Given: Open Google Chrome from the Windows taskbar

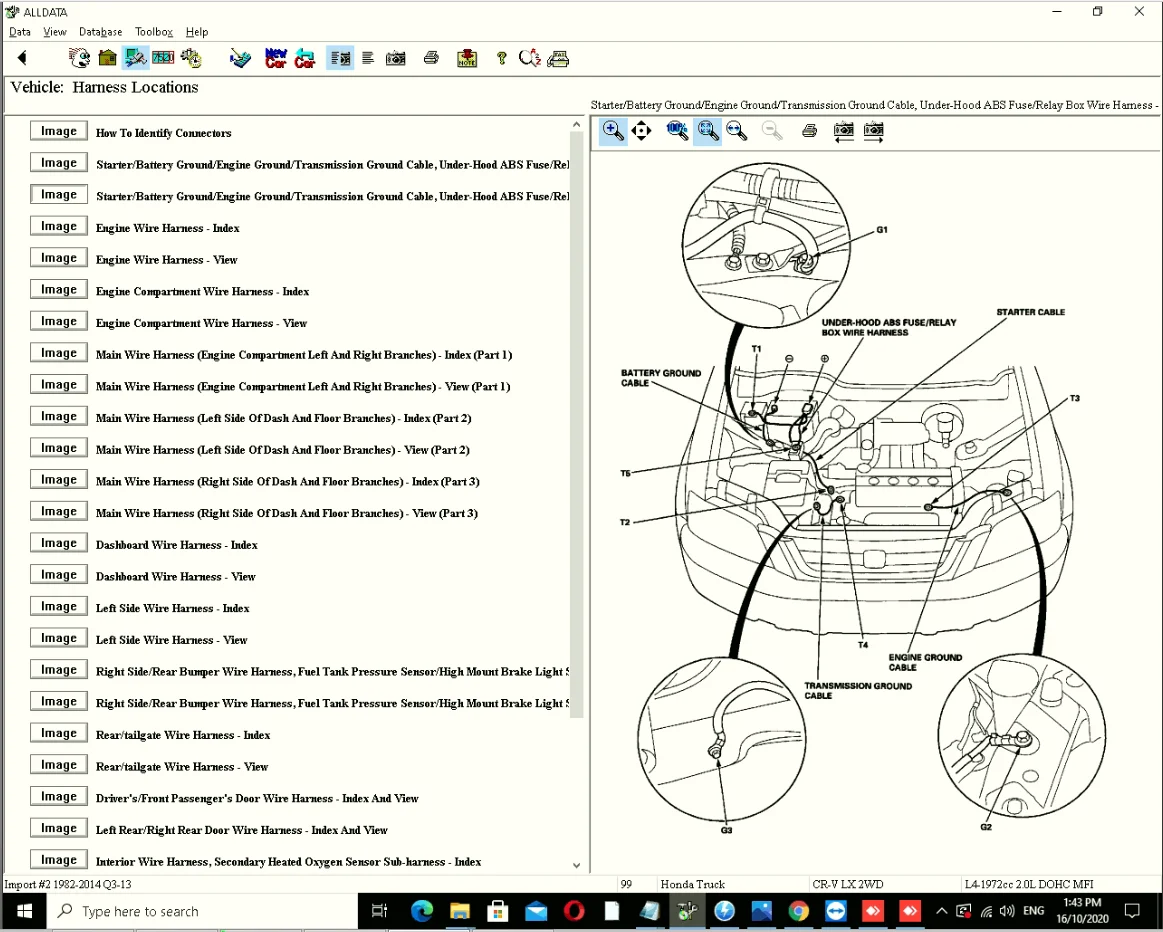Looking at the screenshot, I should (798, 911).
